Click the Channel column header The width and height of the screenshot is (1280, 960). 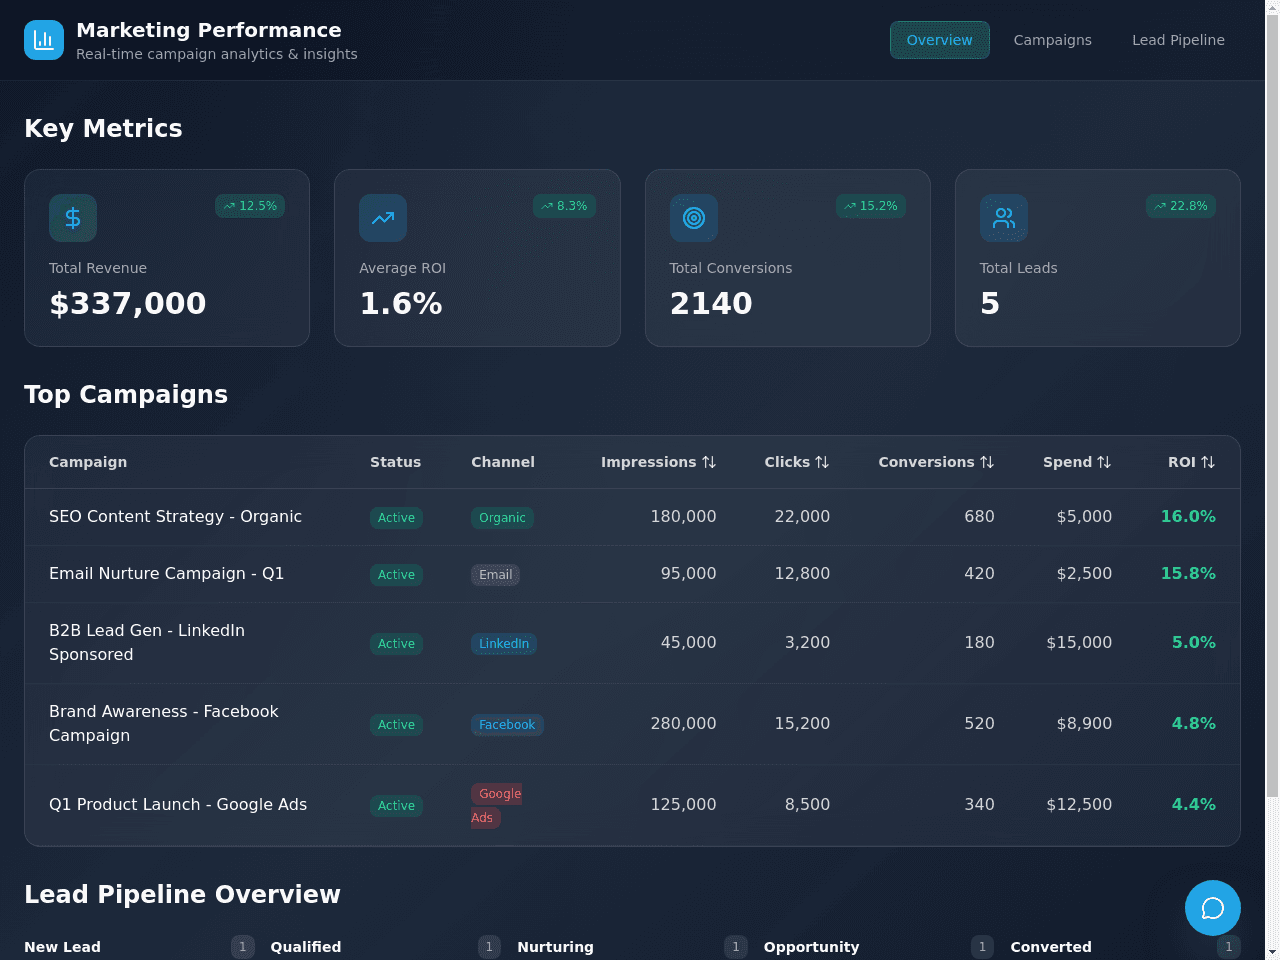[503, 462]
